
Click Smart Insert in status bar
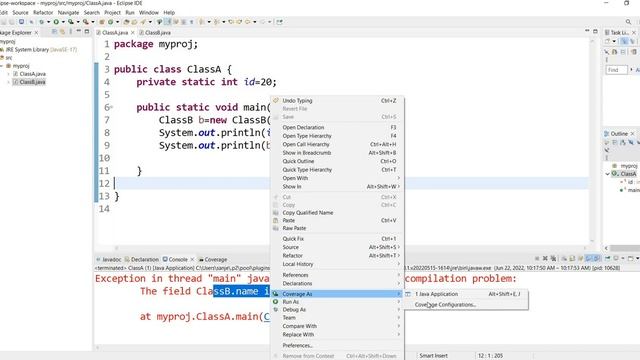click(x=433, y=356)
